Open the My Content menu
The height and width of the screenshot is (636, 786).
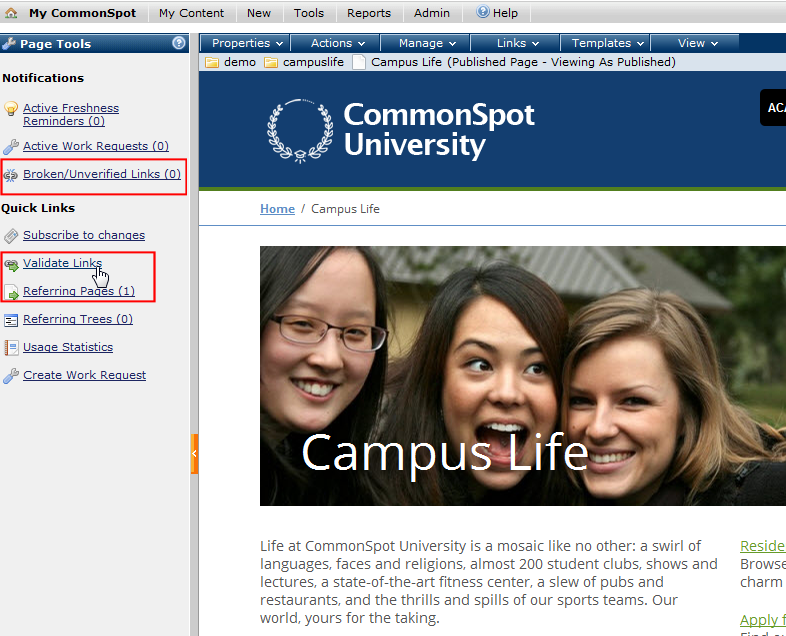coord(191,13)
